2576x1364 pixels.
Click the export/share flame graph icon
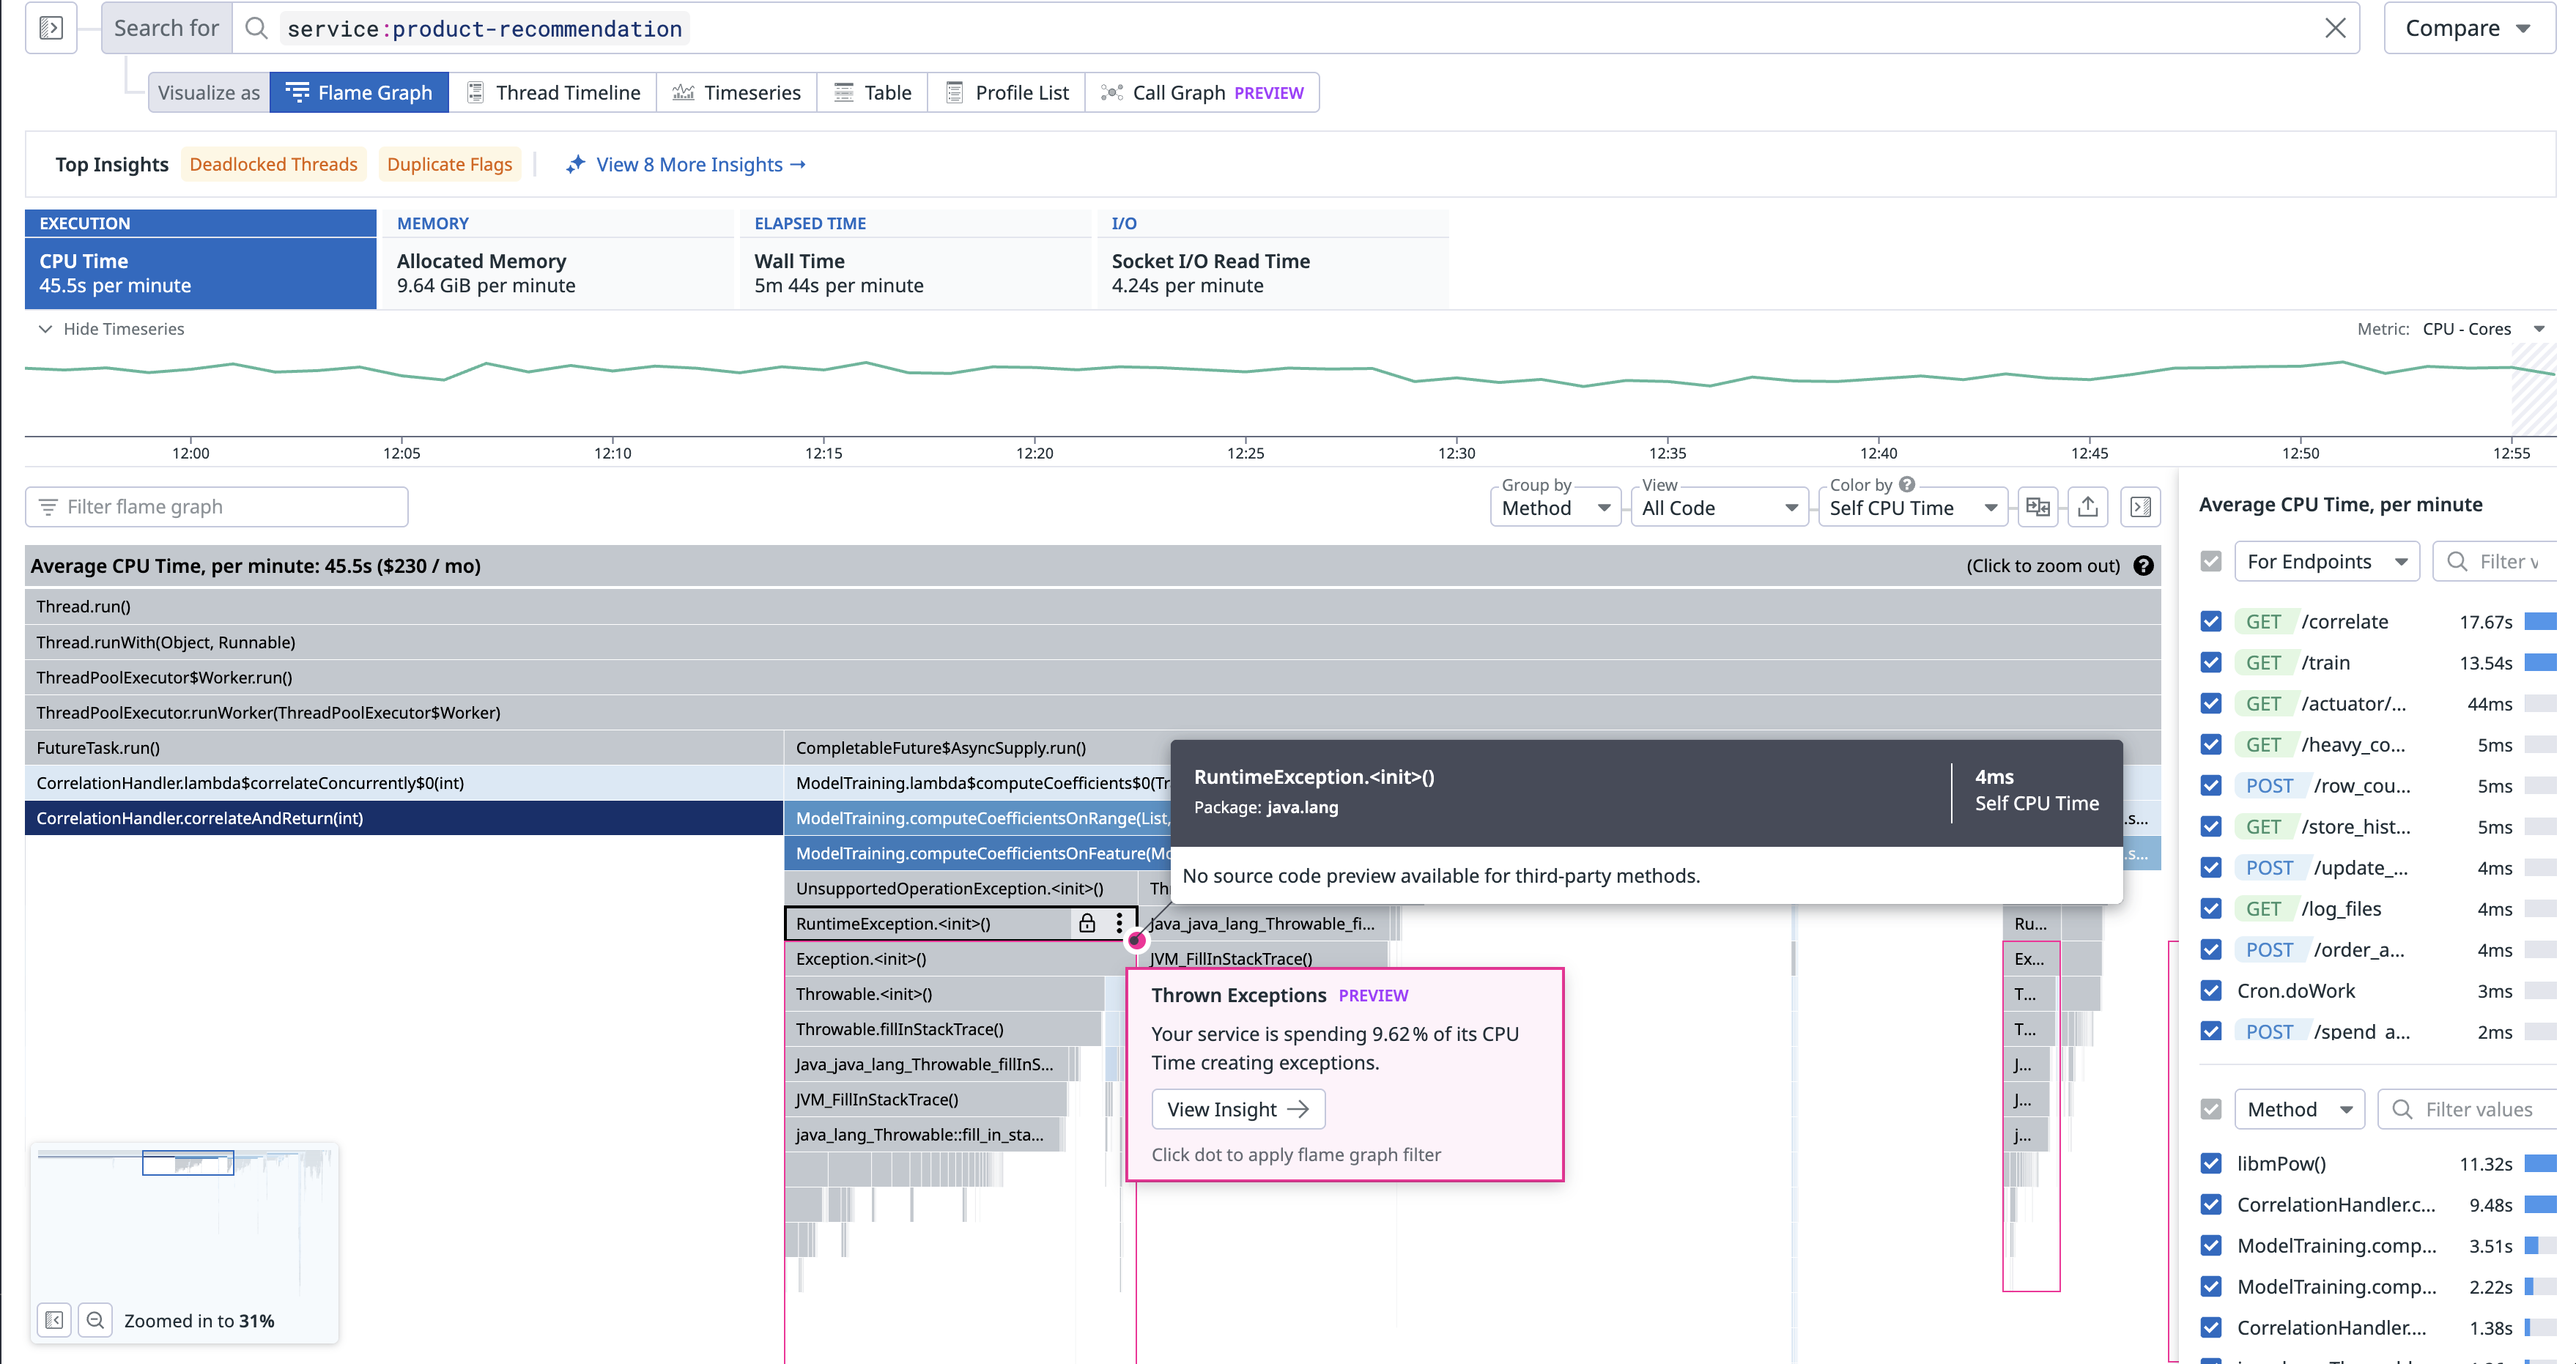click(2087, 507)
